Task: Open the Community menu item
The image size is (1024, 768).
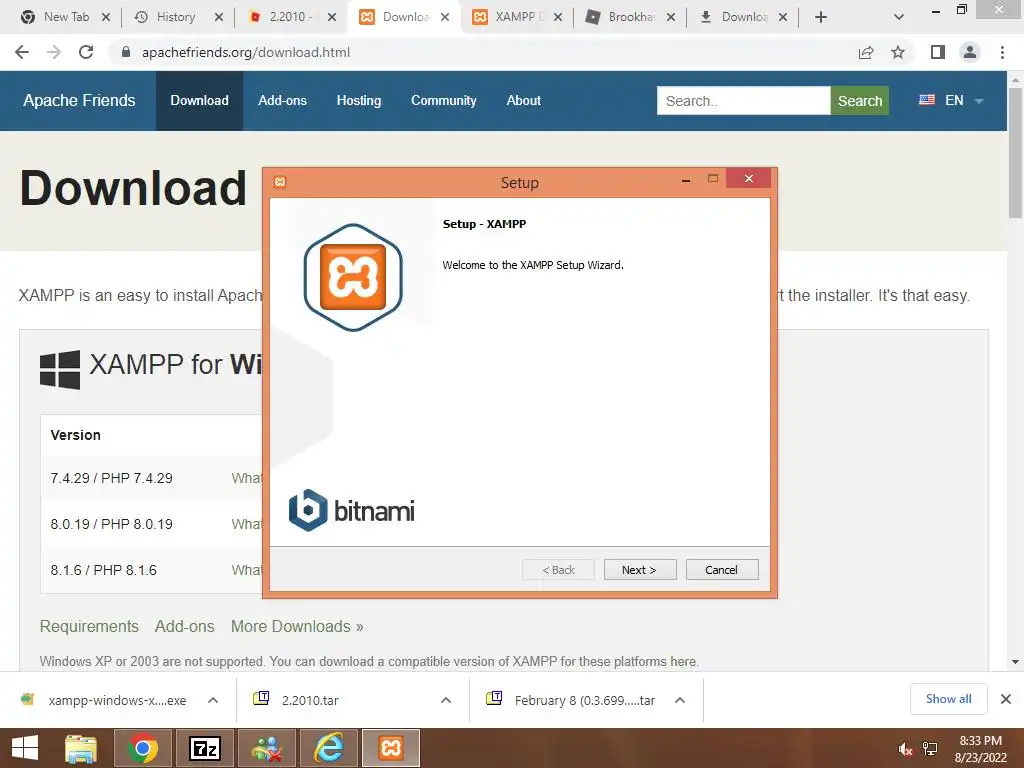Action: pyautogui.click(x=443, y=101)
